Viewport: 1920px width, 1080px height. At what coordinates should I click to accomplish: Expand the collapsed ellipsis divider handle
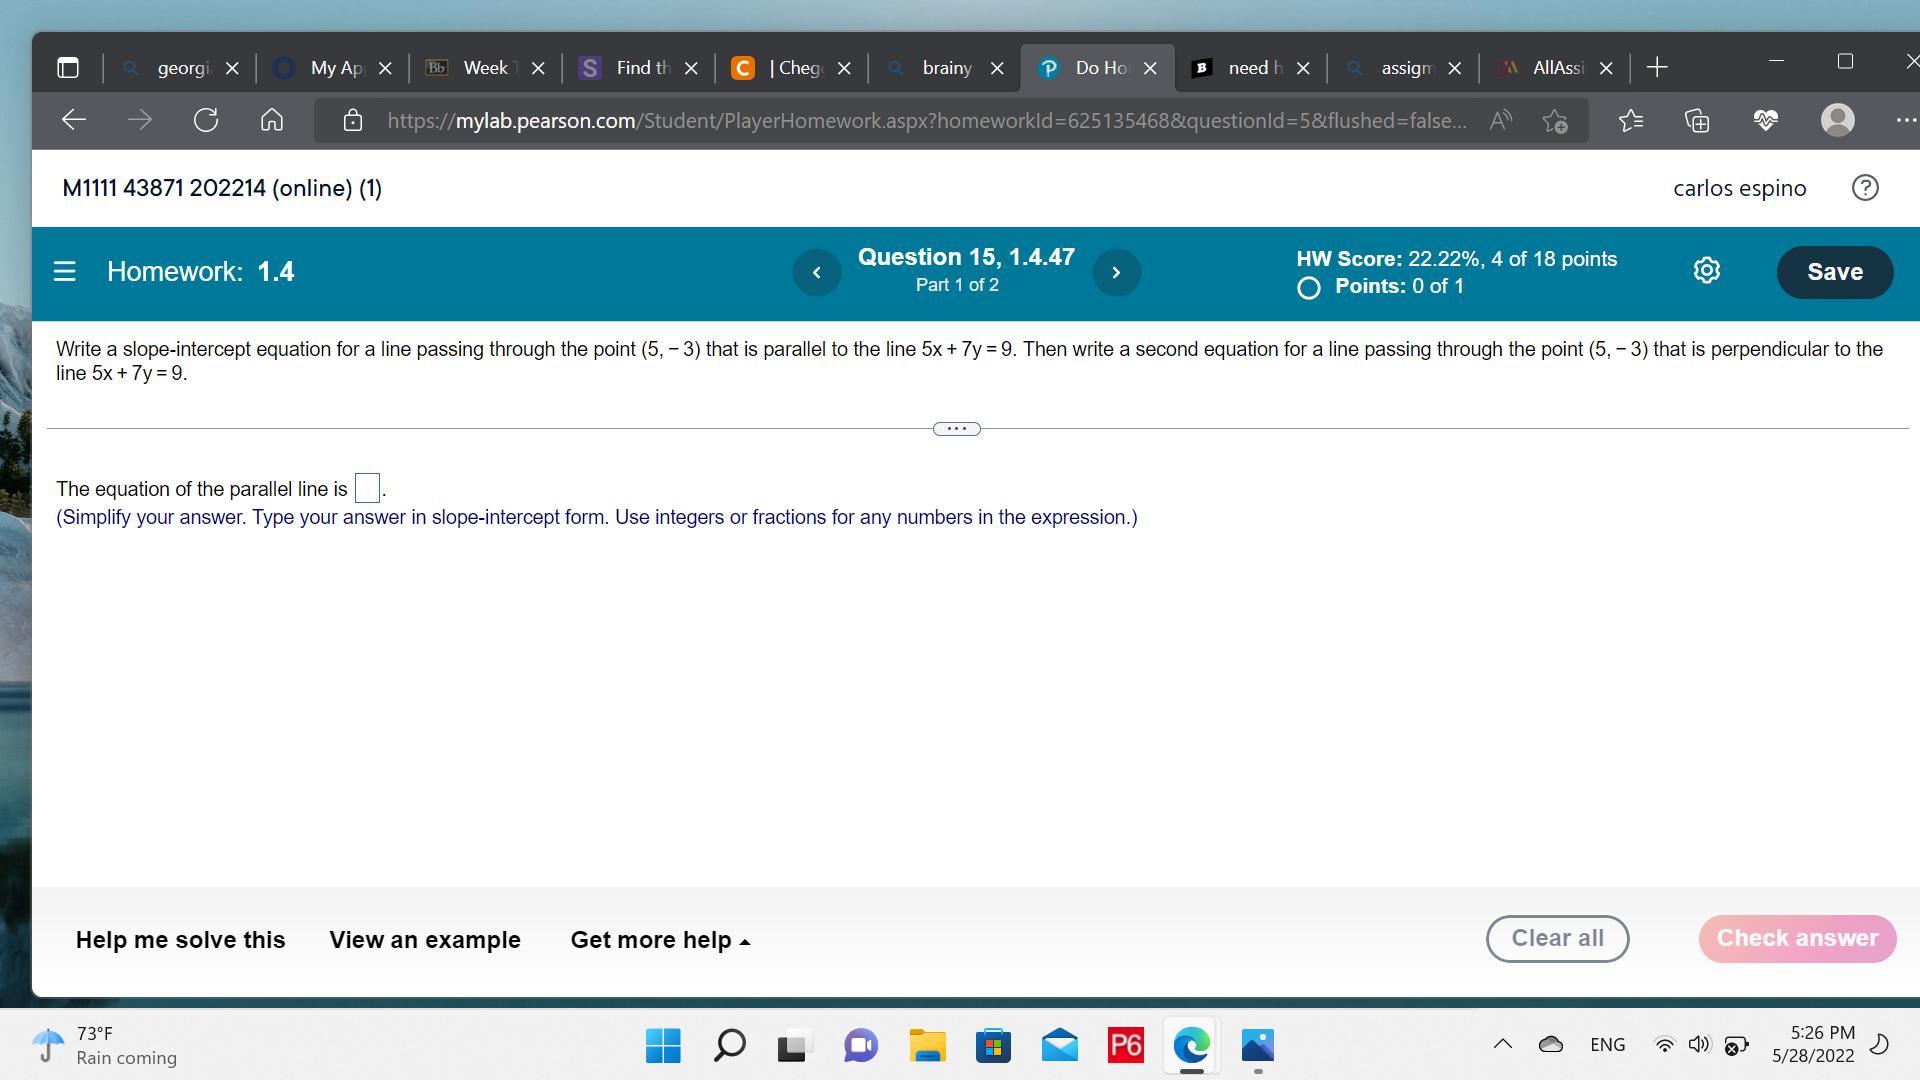(x=956, y=429)
